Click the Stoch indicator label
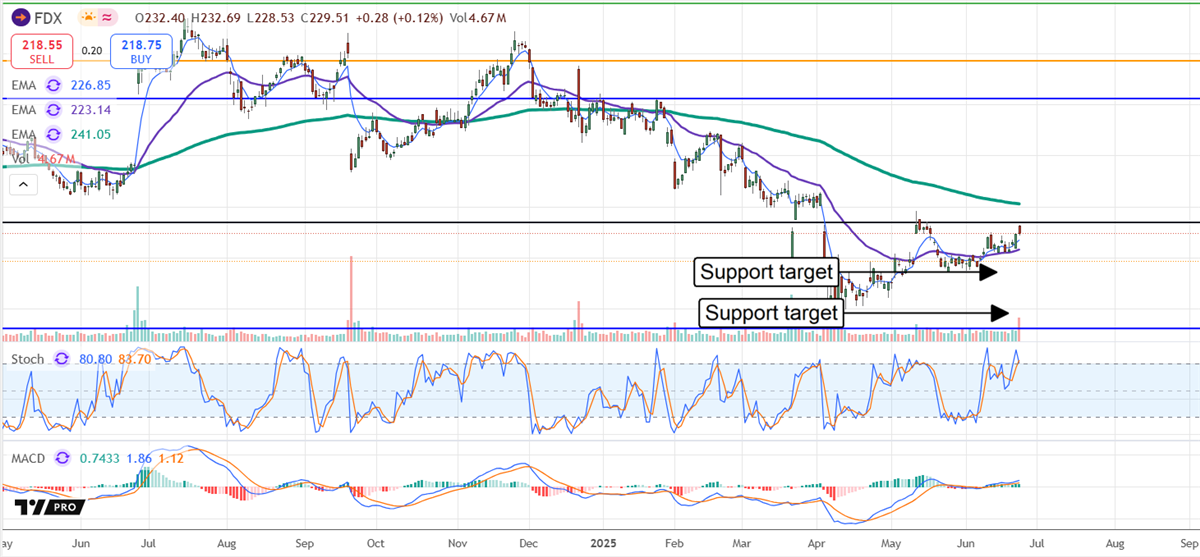The image size is (1200, 557). [x=28, y=358]
